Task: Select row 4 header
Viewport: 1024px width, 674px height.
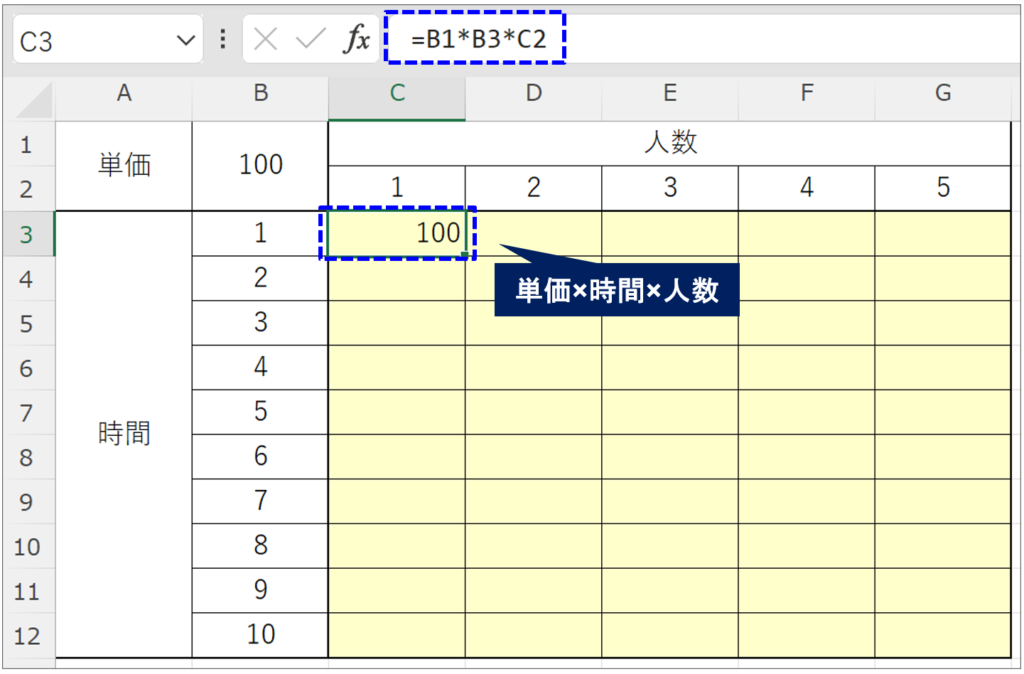Action: tap(27, 279)
